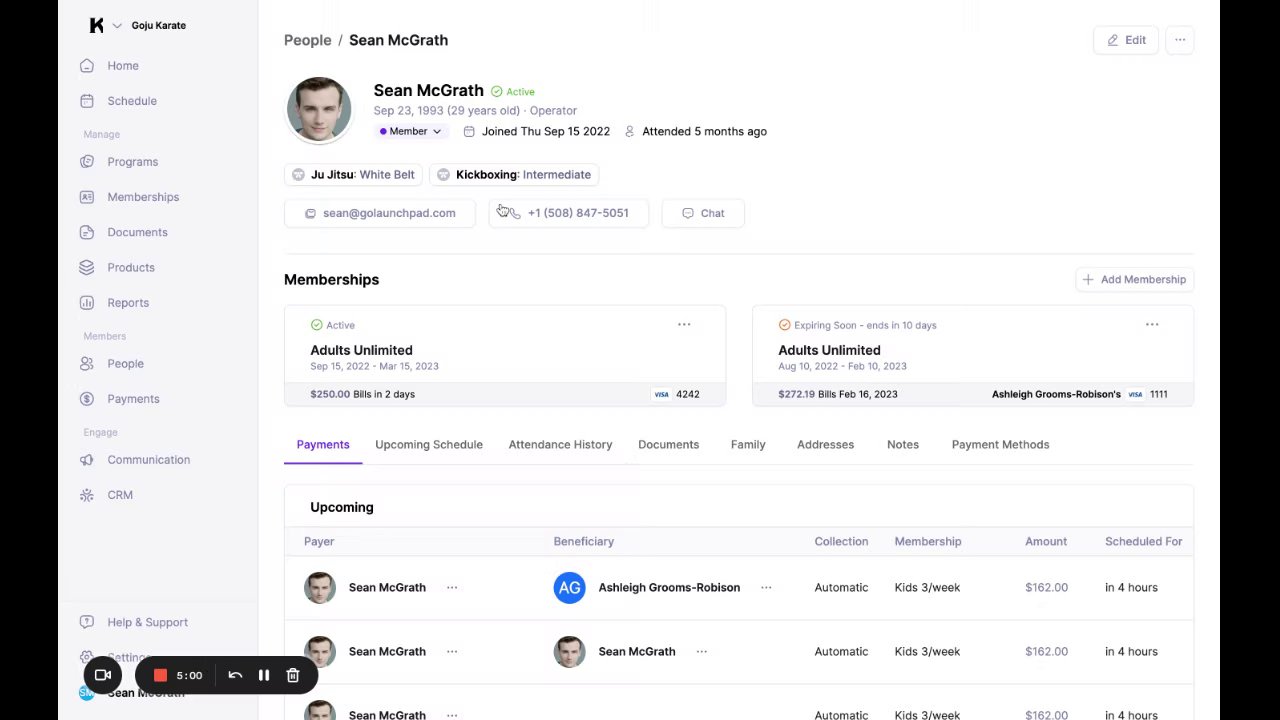The width and height of the screenshot is (1280, 720).
Task: Click the Visa 1111 card indicator
Action: (x=1148, y=394)
